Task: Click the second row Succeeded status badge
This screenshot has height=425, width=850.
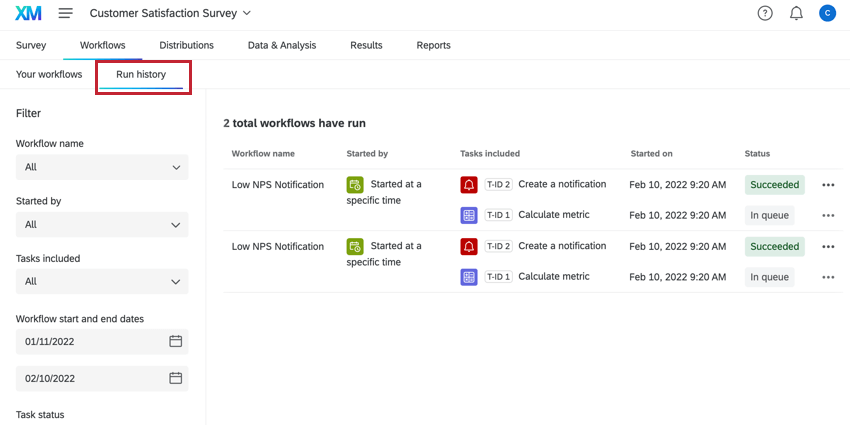Action: [x=774, y=246]
